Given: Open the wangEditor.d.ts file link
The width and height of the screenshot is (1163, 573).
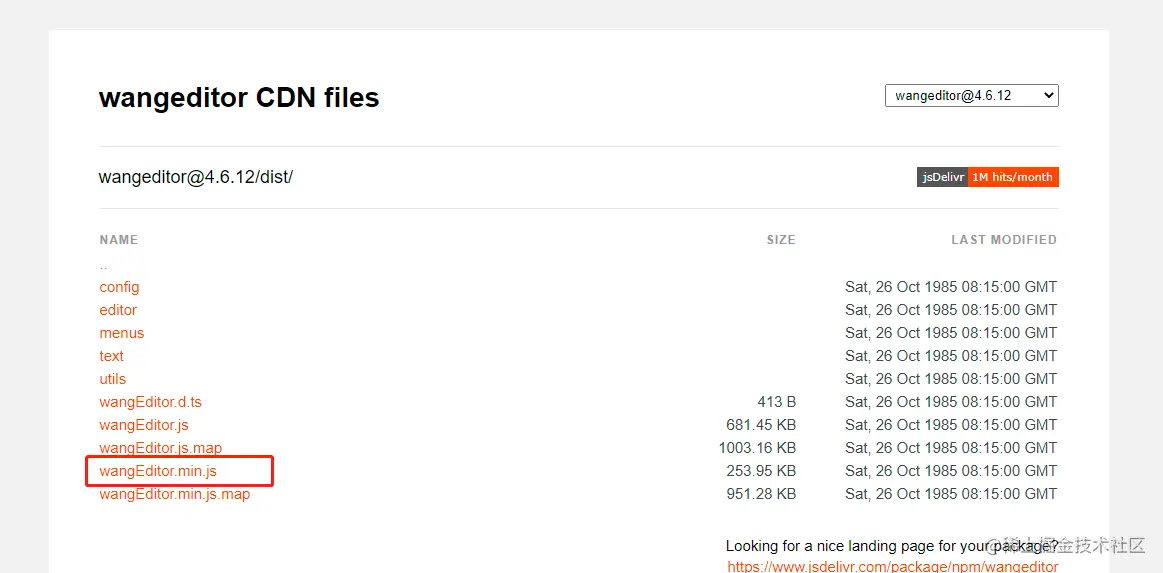Looking at the screenshot, I should (x=151, y=402).
